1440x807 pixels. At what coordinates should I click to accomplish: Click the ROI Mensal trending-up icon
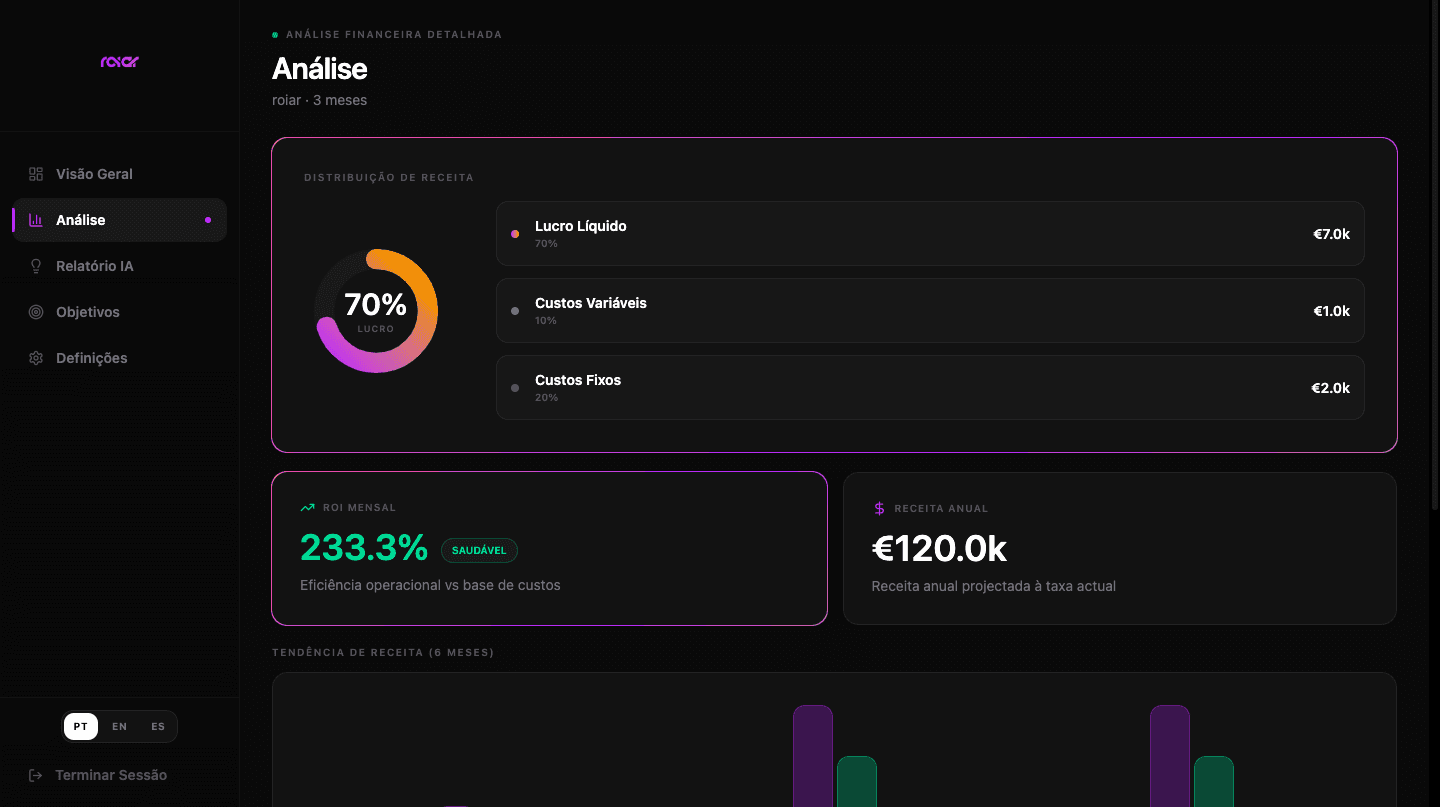(x=308, y=508)
